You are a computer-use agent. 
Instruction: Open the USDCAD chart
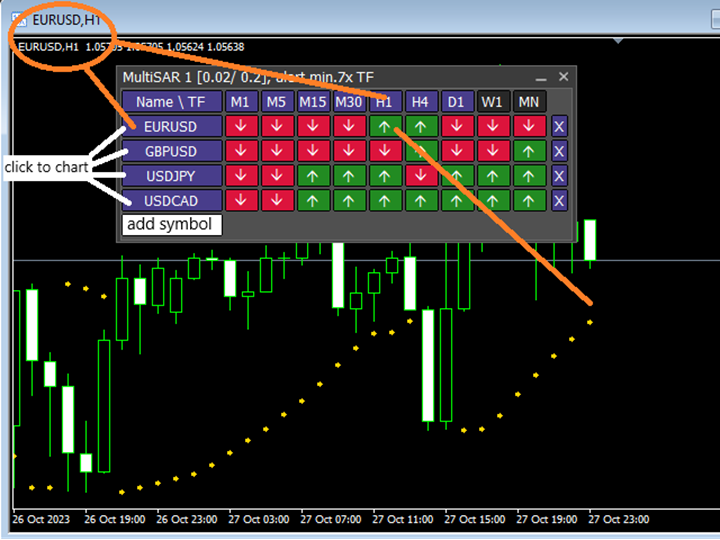tap(170, 200)
